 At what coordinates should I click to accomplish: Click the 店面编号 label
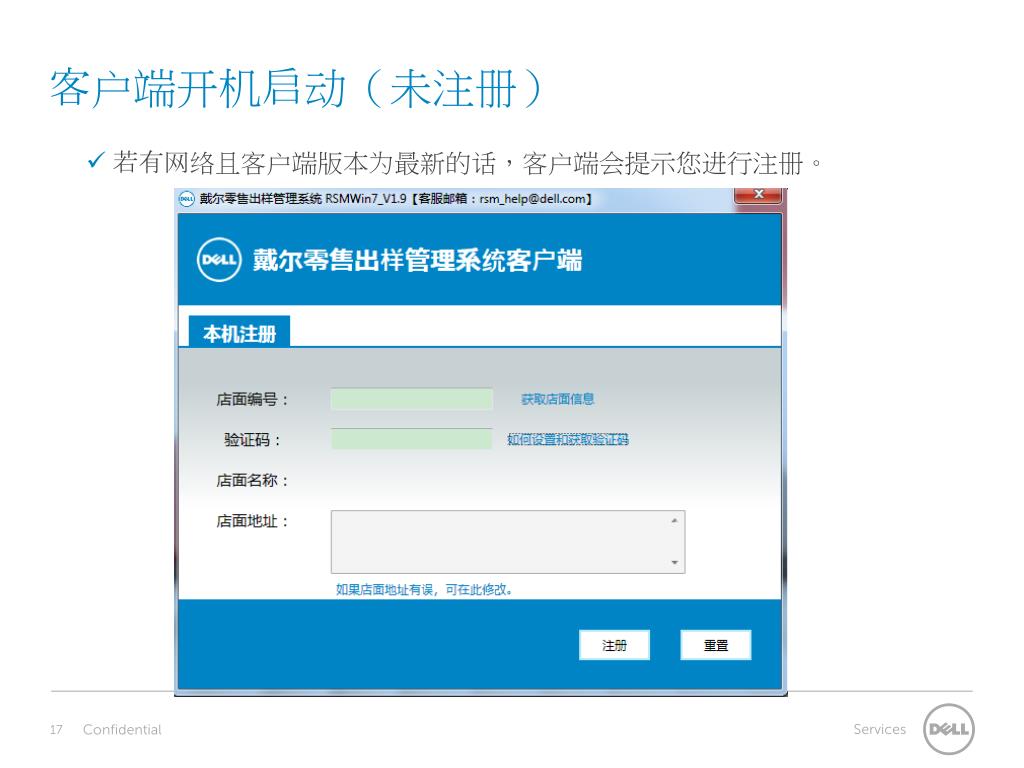[x=253, y=399]
